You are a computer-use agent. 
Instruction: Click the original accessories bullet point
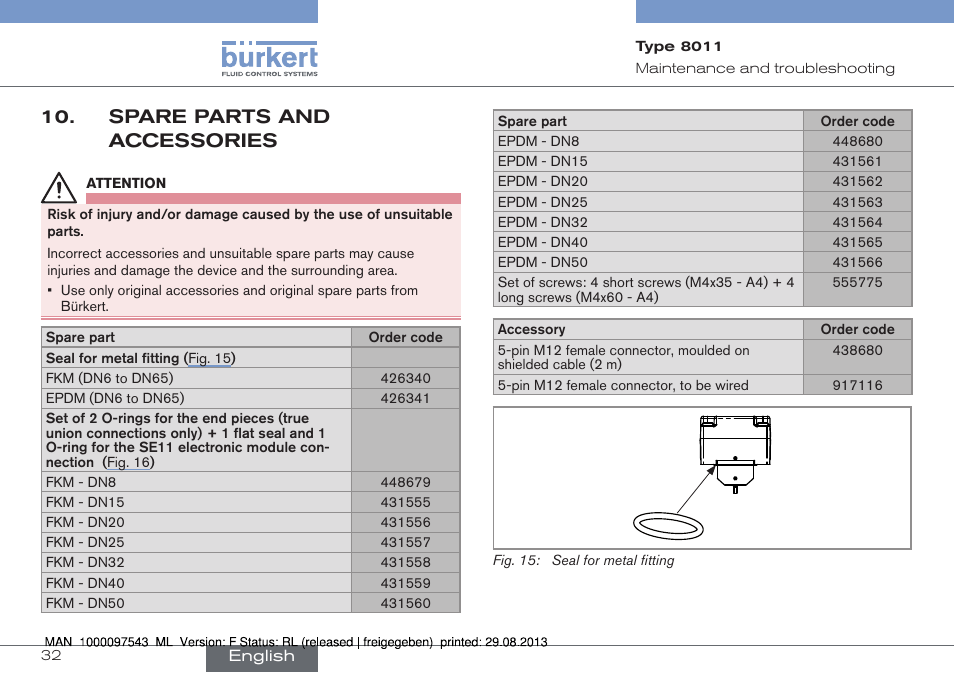coord(239,298)
